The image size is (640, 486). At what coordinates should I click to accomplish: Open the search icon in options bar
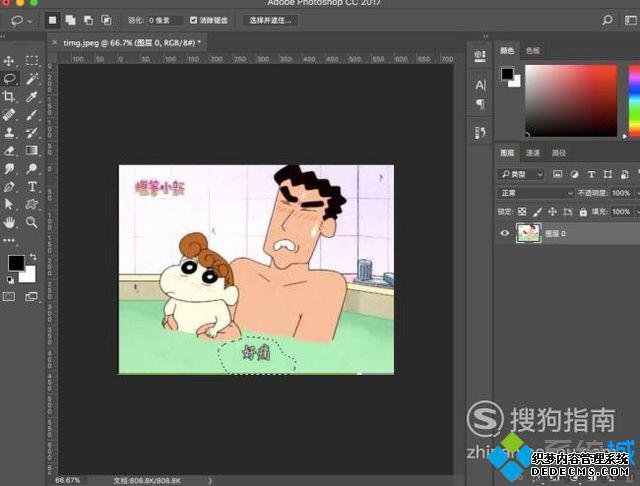[x=607, y=20]
